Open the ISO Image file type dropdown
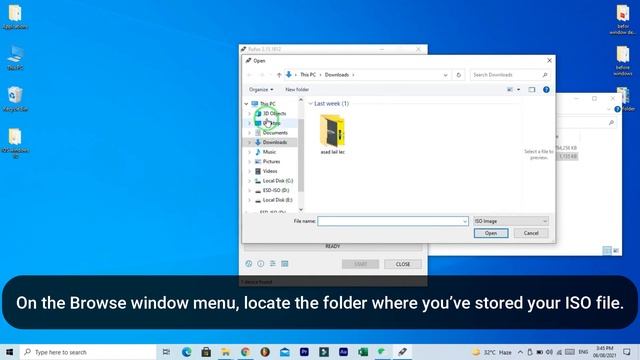 (511, 221)
